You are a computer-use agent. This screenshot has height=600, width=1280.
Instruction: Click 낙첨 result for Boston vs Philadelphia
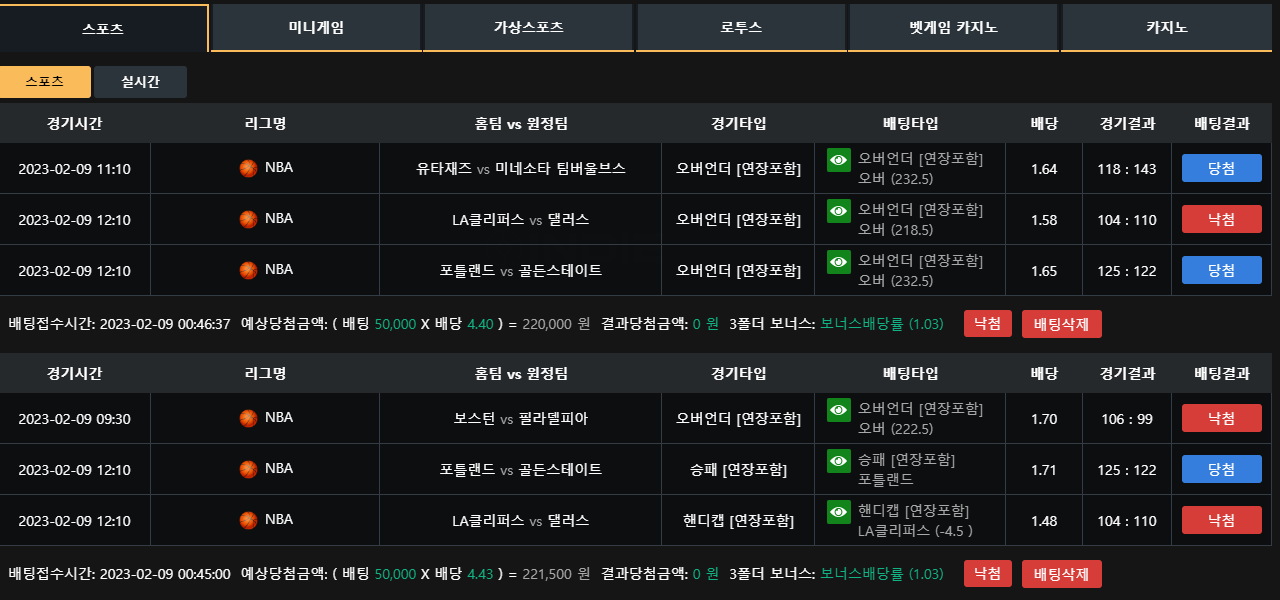1221,418
